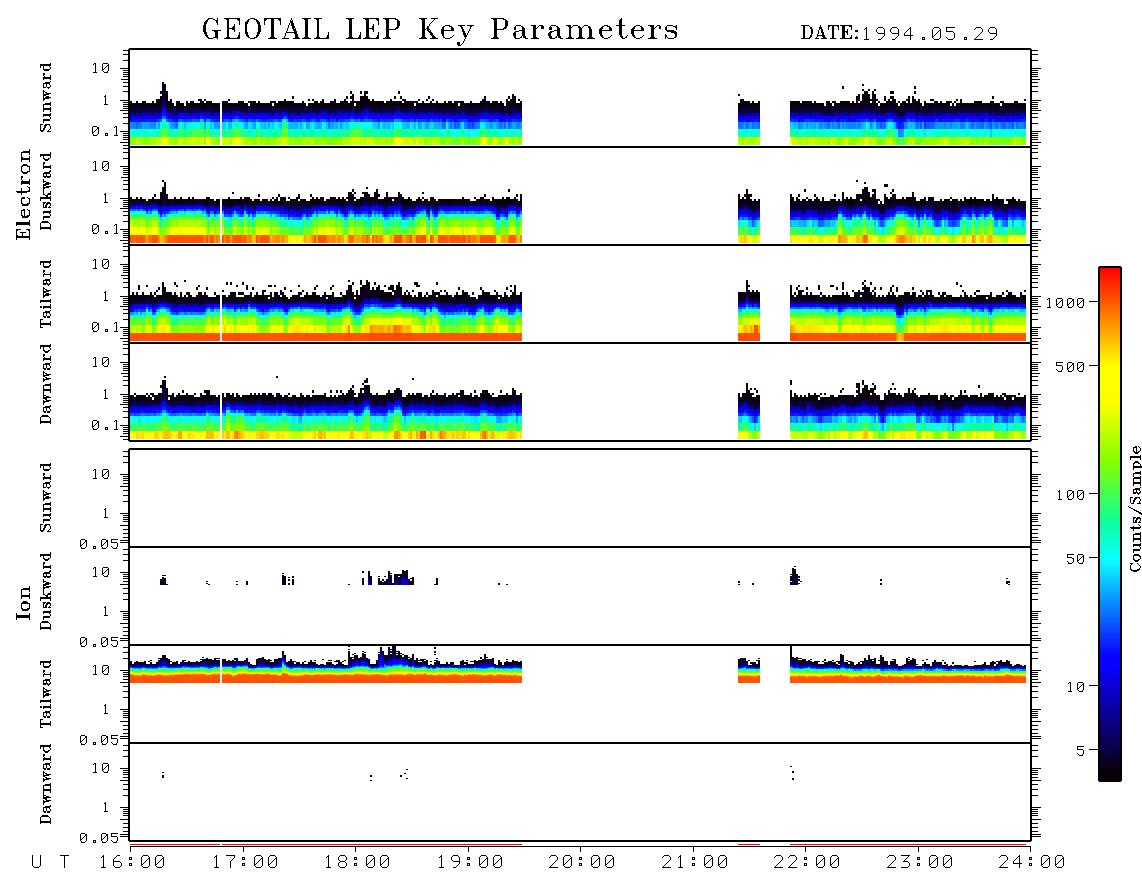This screenshot has width=1142, height=880.
Task: Select the Electron 'Sunward' axis label
Action: pyautogui.click(x=46, y=98)
